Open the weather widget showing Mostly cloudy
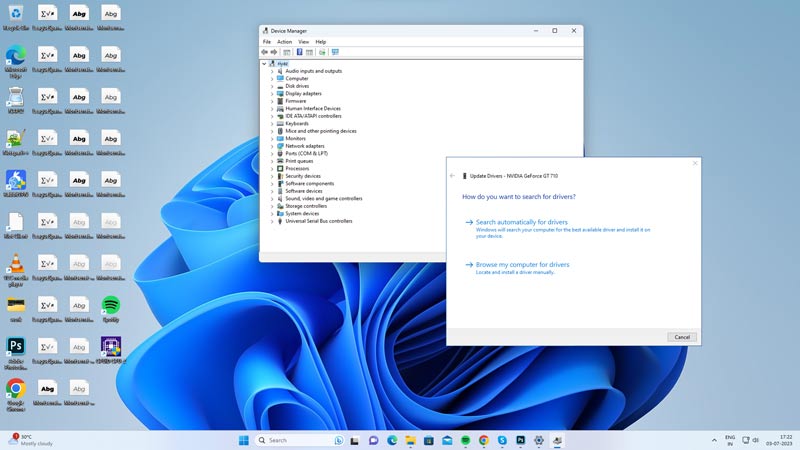Image resolution: width=800 pixels, height=450 pixels. click(x=31, y=440)
